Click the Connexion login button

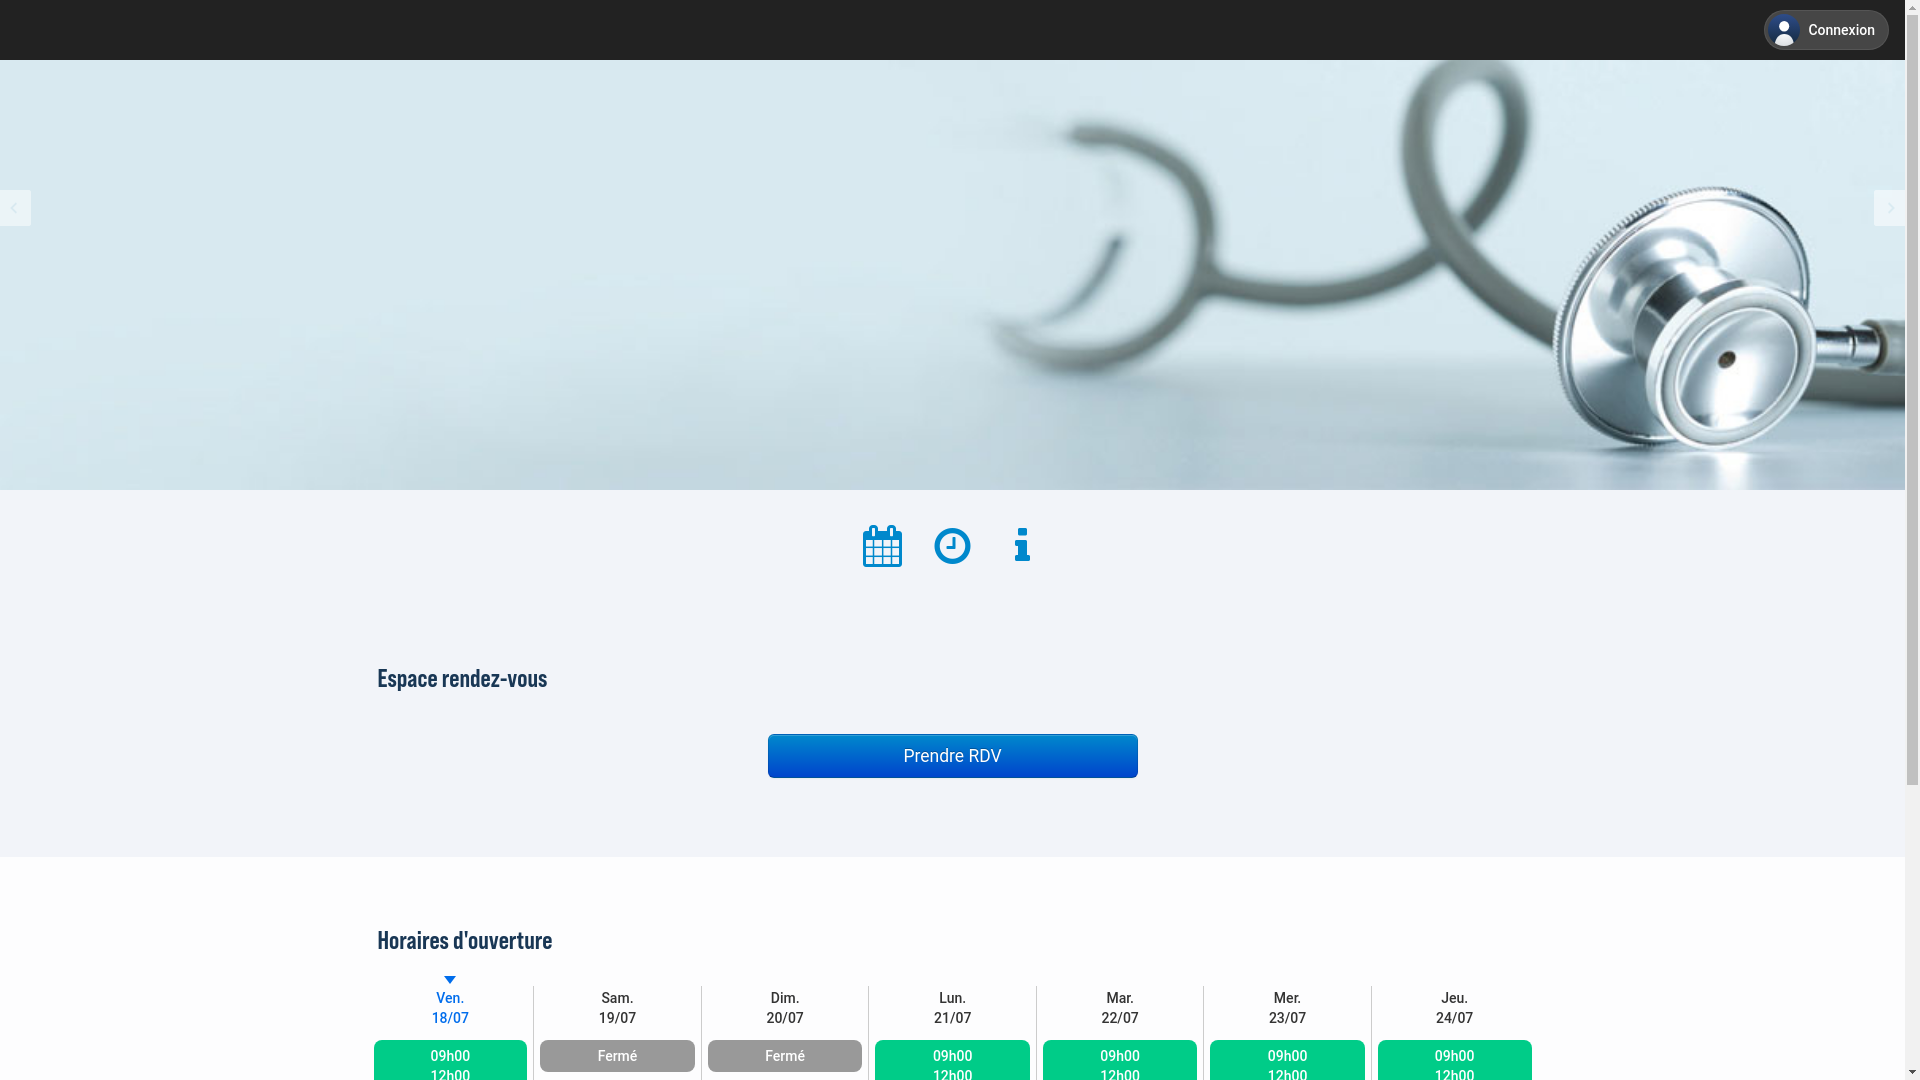pos(1826,30)
